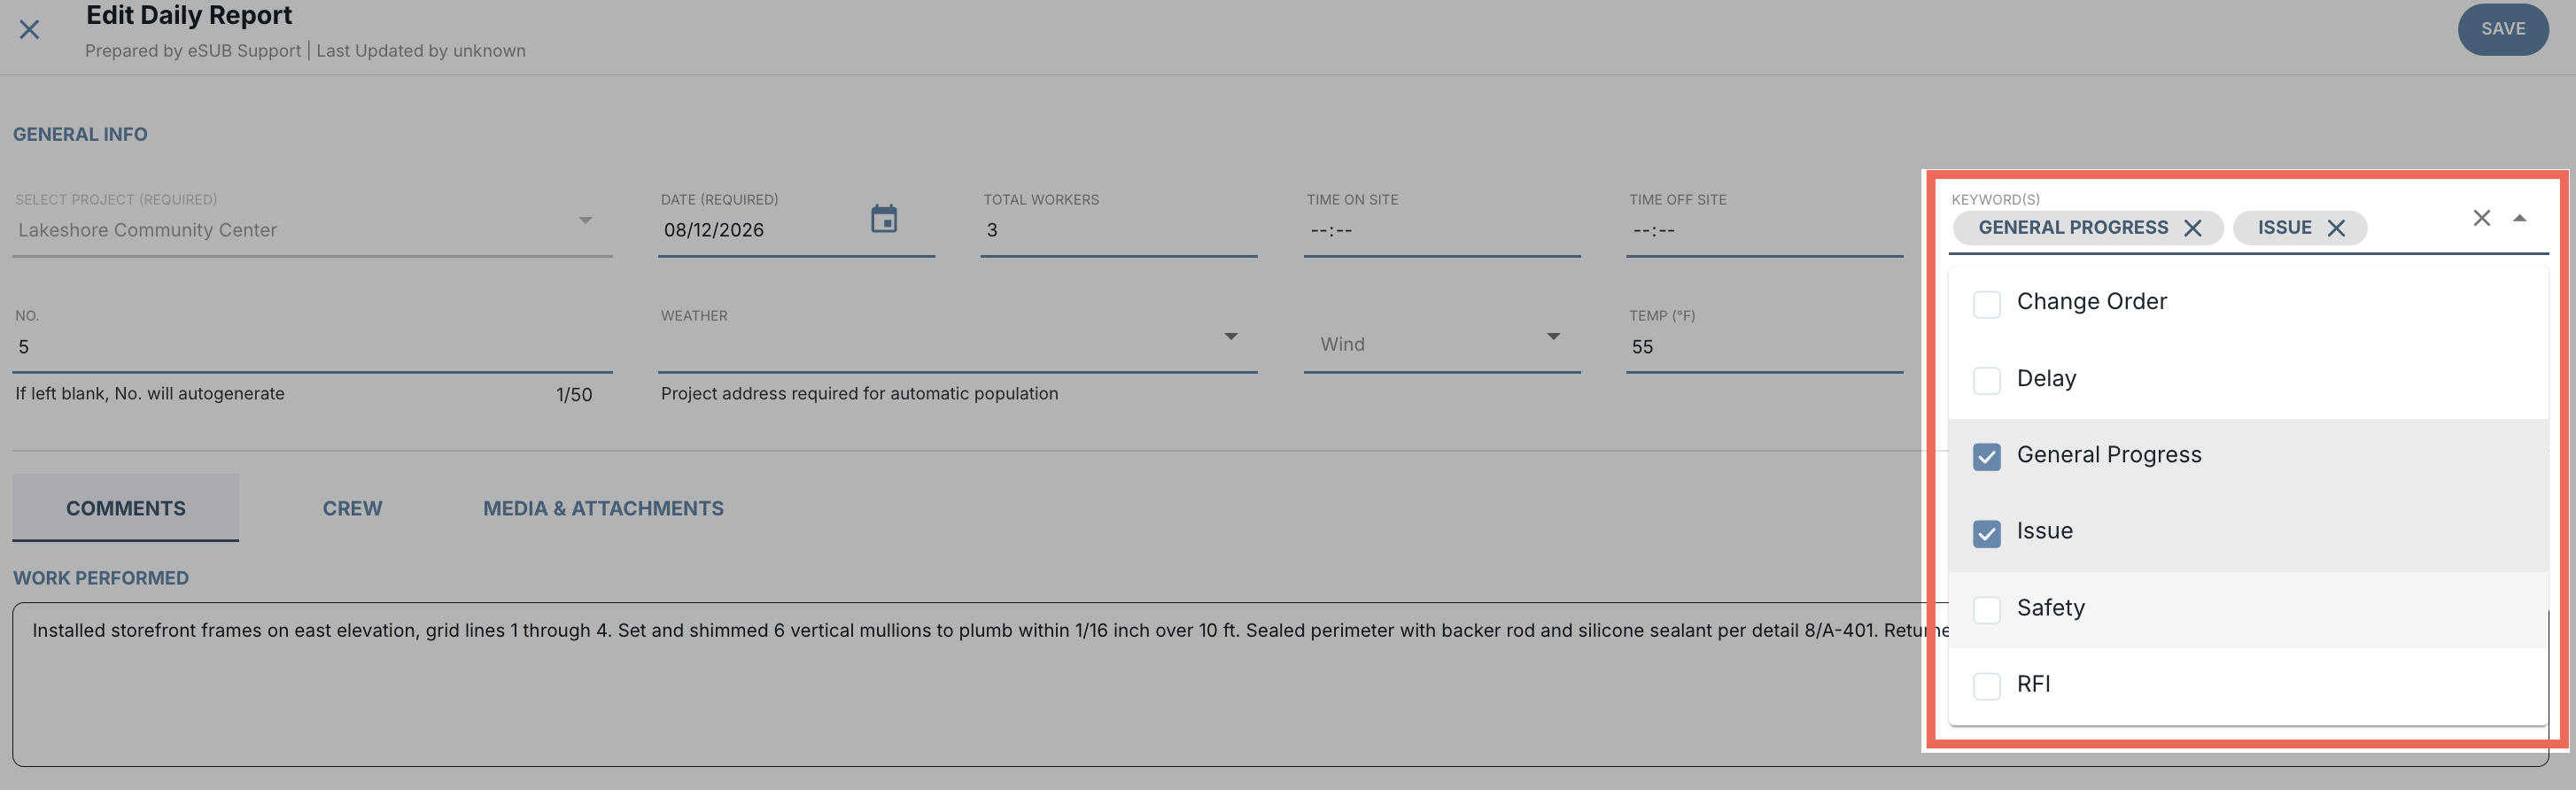2576x790 pixels.
Task: Check the Delay keyword checkbox
Action: coord(1987,380)
